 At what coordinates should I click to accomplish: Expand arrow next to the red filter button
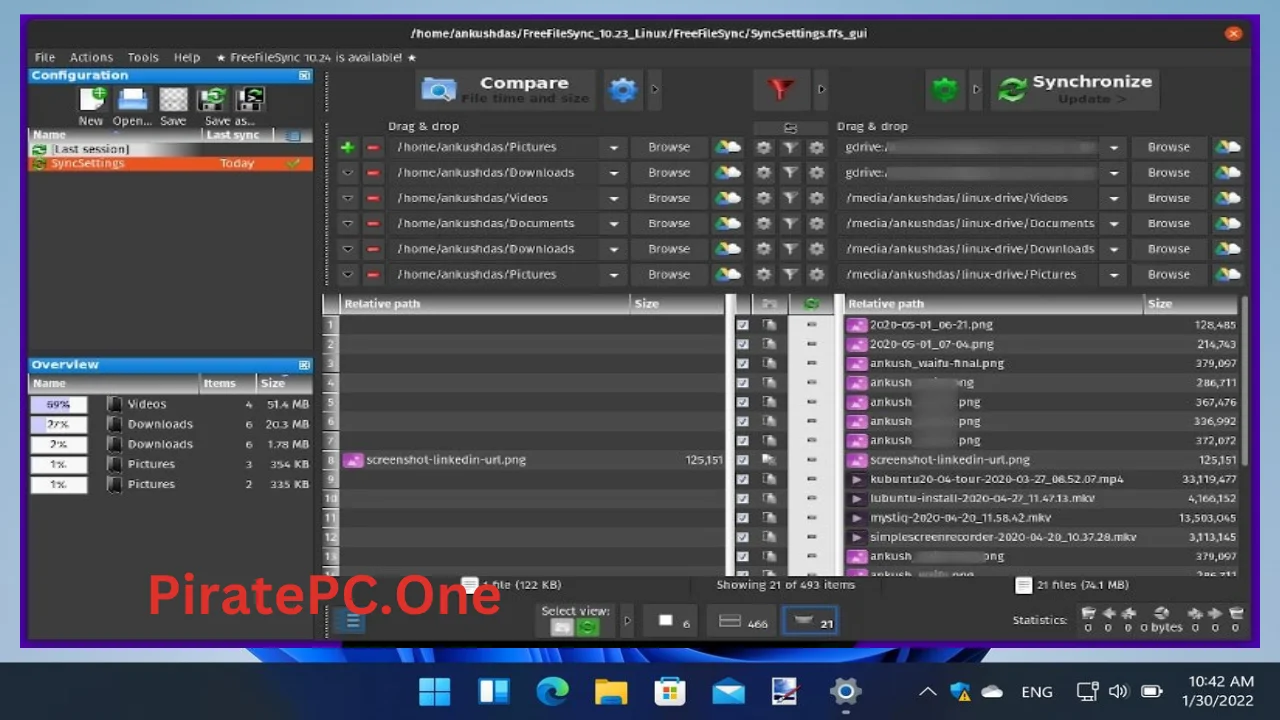pos(821,90)
